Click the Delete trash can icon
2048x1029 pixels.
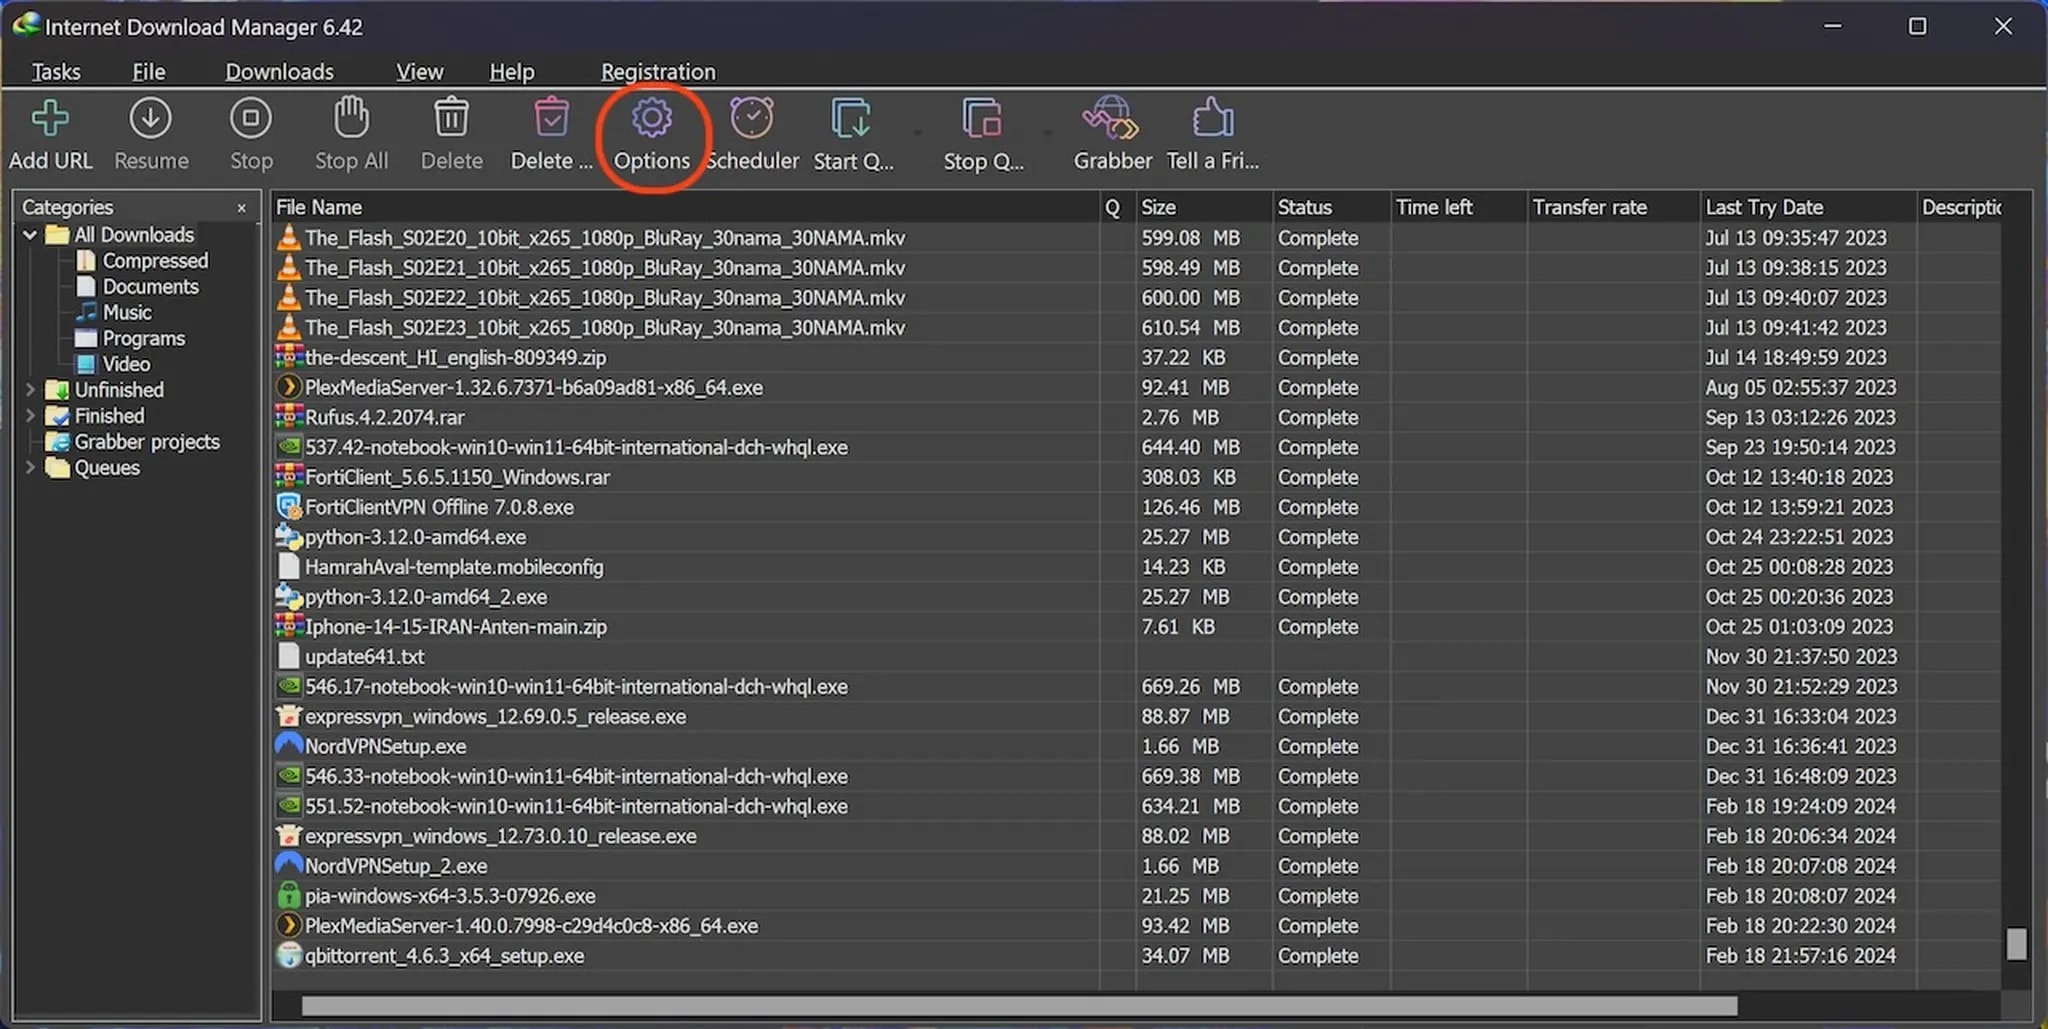451,119
